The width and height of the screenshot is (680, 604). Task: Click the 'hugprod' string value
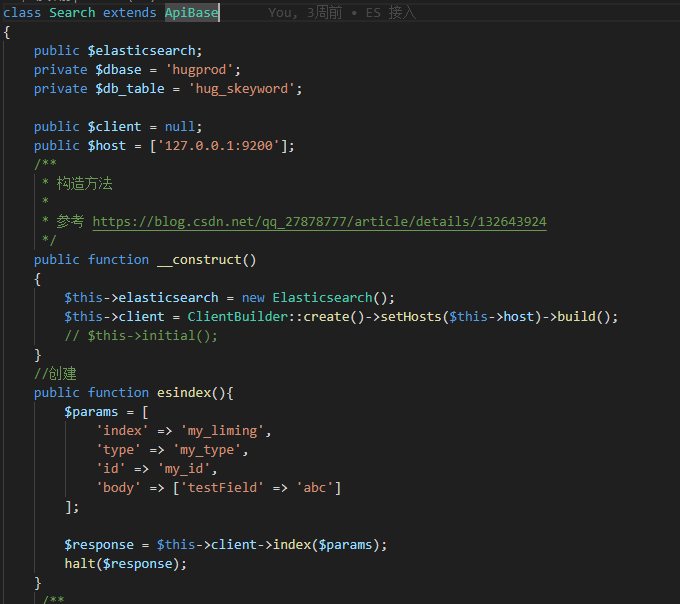[x=199, y=70]
